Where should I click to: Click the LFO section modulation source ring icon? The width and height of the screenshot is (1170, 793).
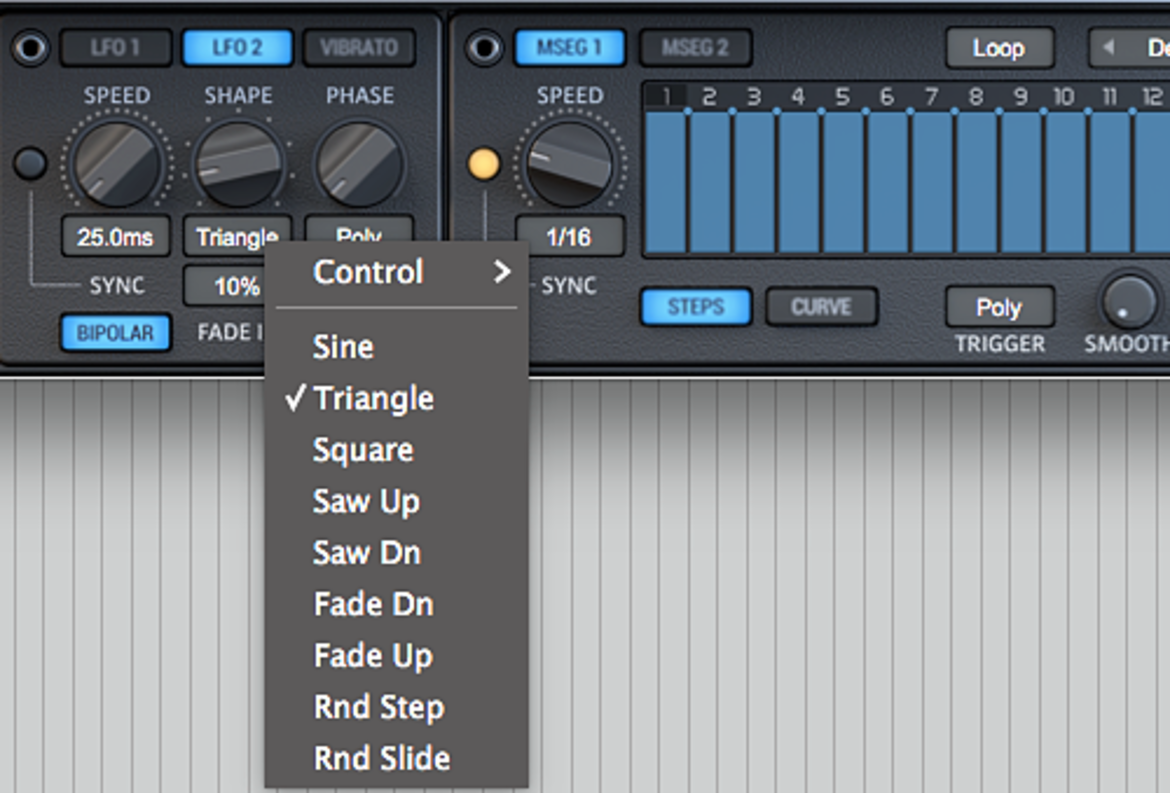(31, 48)
